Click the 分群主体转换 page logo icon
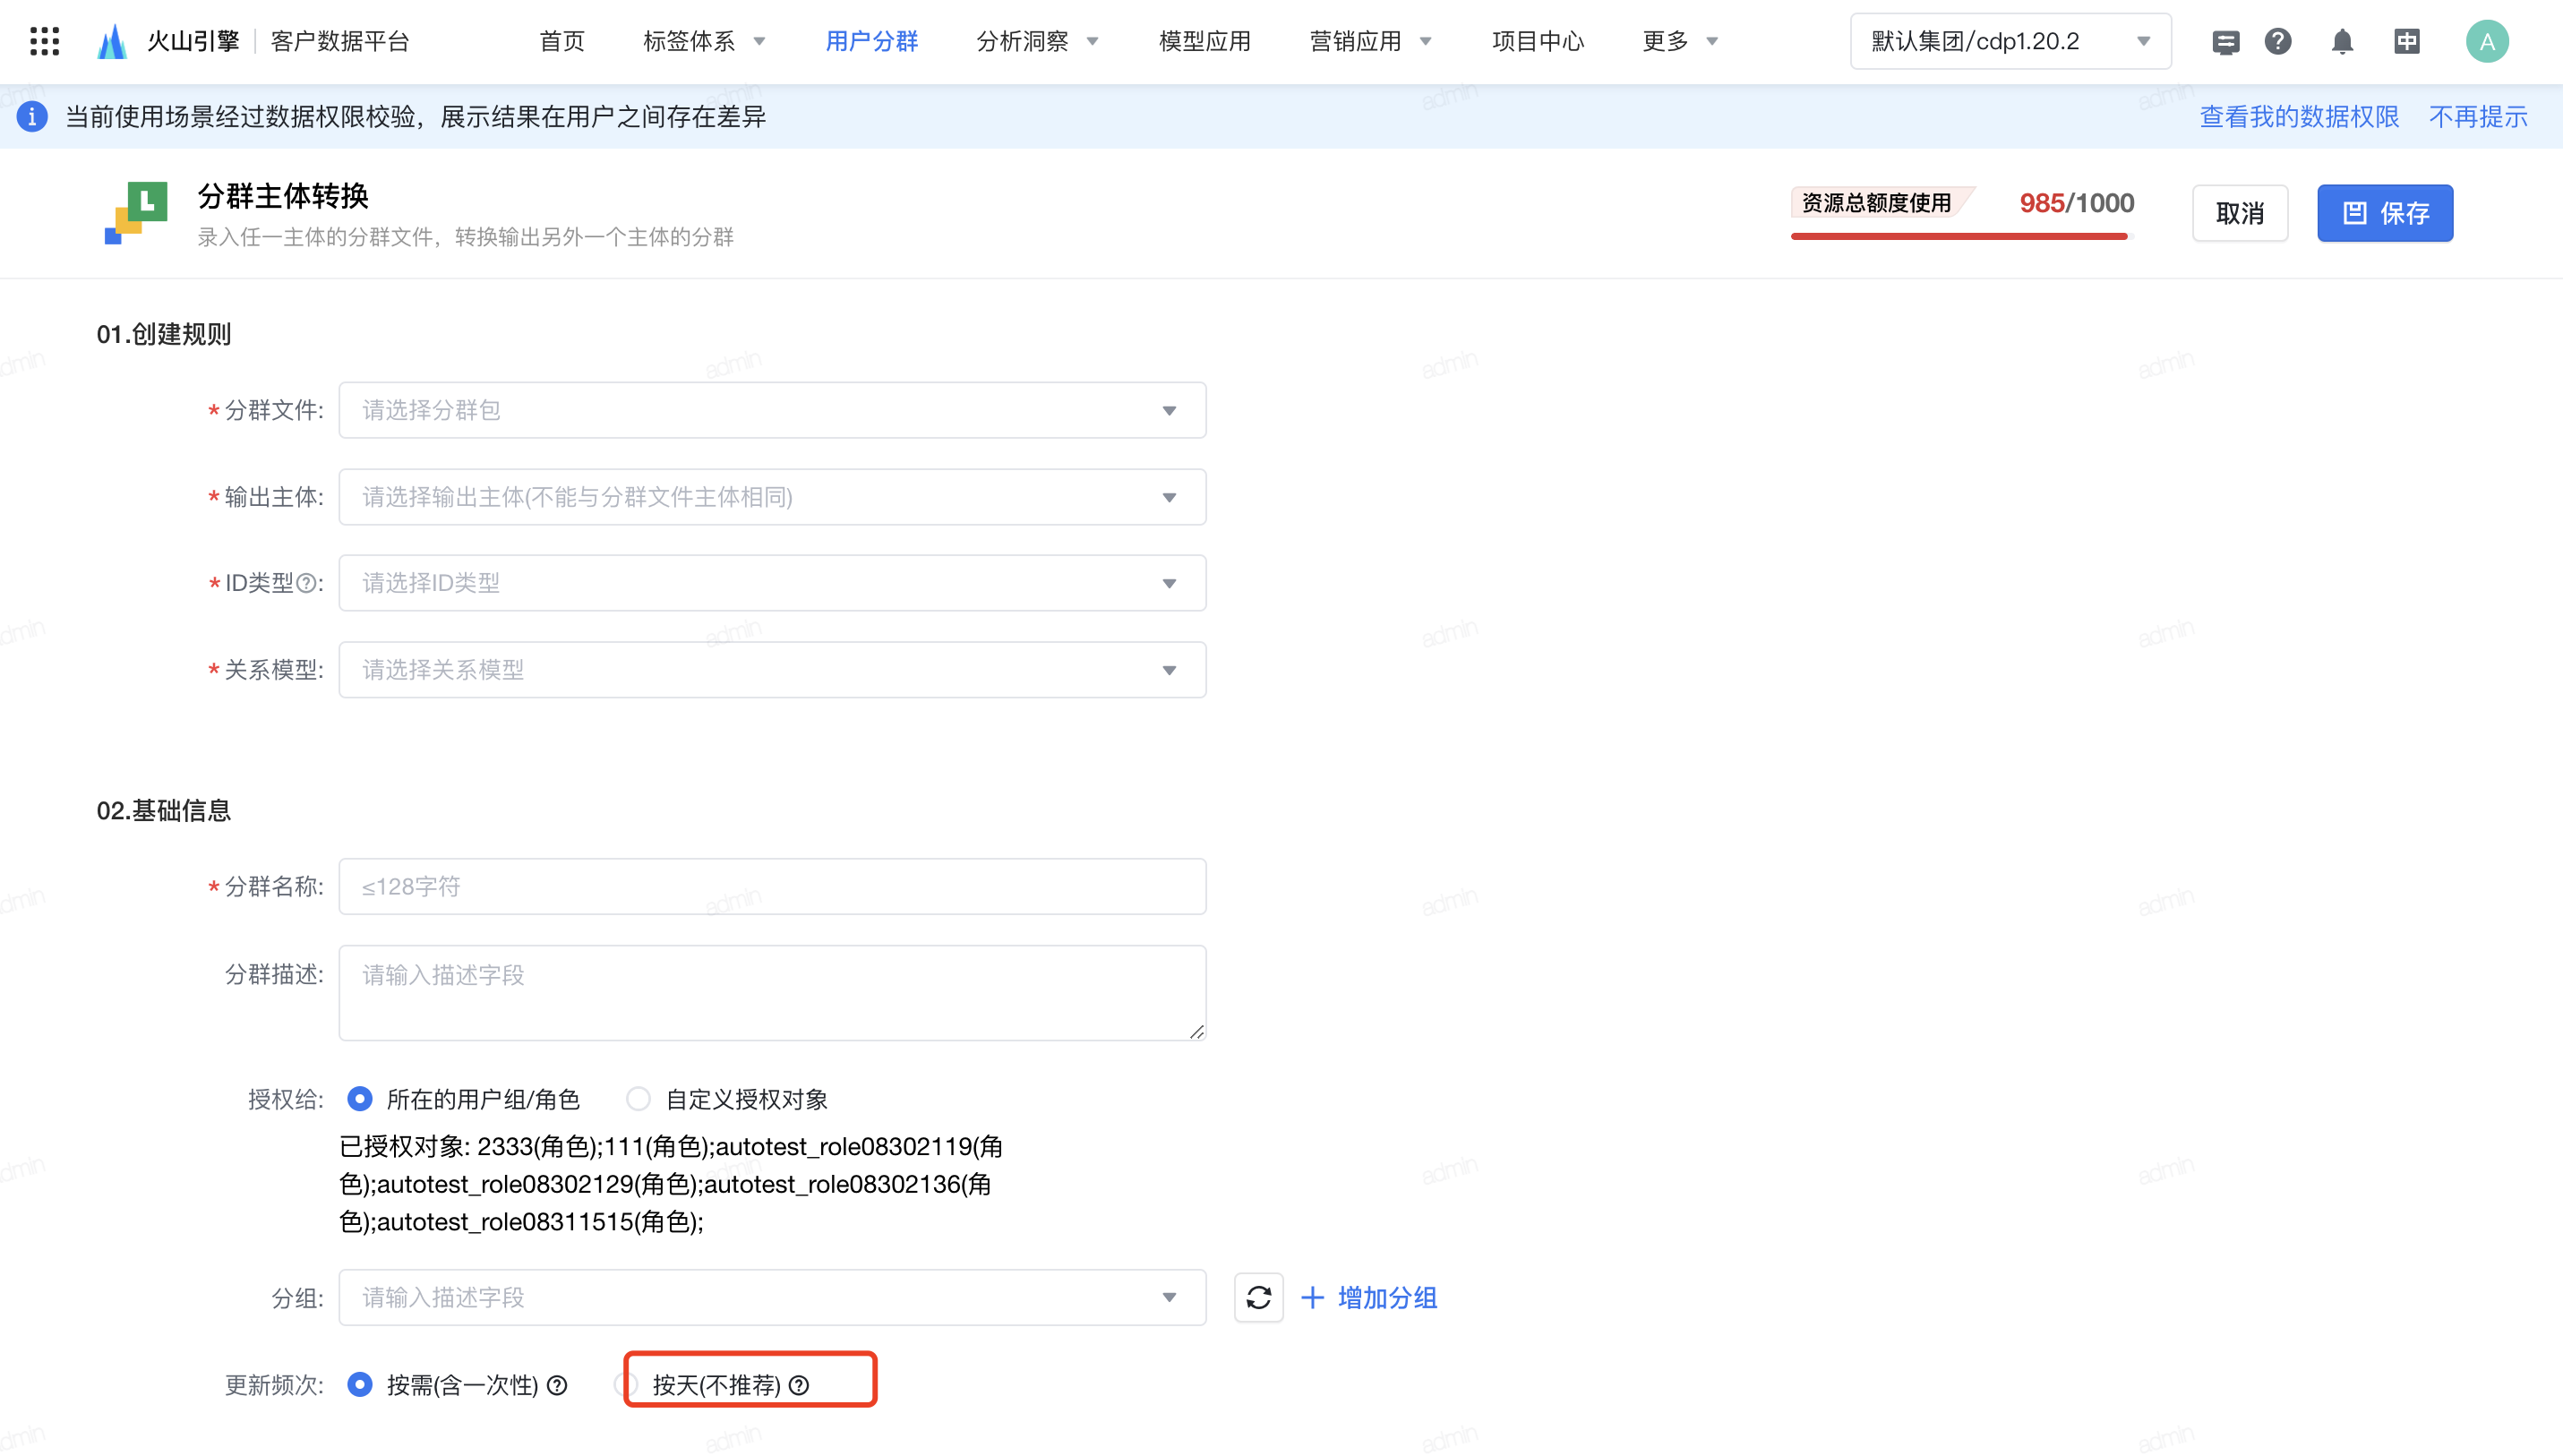This screenshot has width=2563, height=1456. tap(136, 213)
